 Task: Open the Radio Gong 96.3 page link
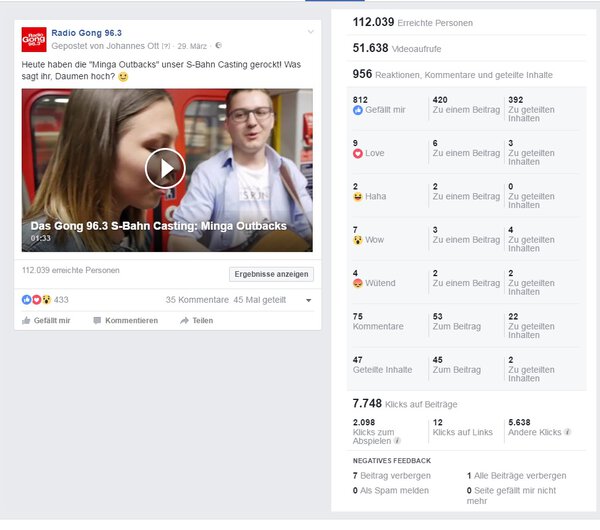(86, 33)
